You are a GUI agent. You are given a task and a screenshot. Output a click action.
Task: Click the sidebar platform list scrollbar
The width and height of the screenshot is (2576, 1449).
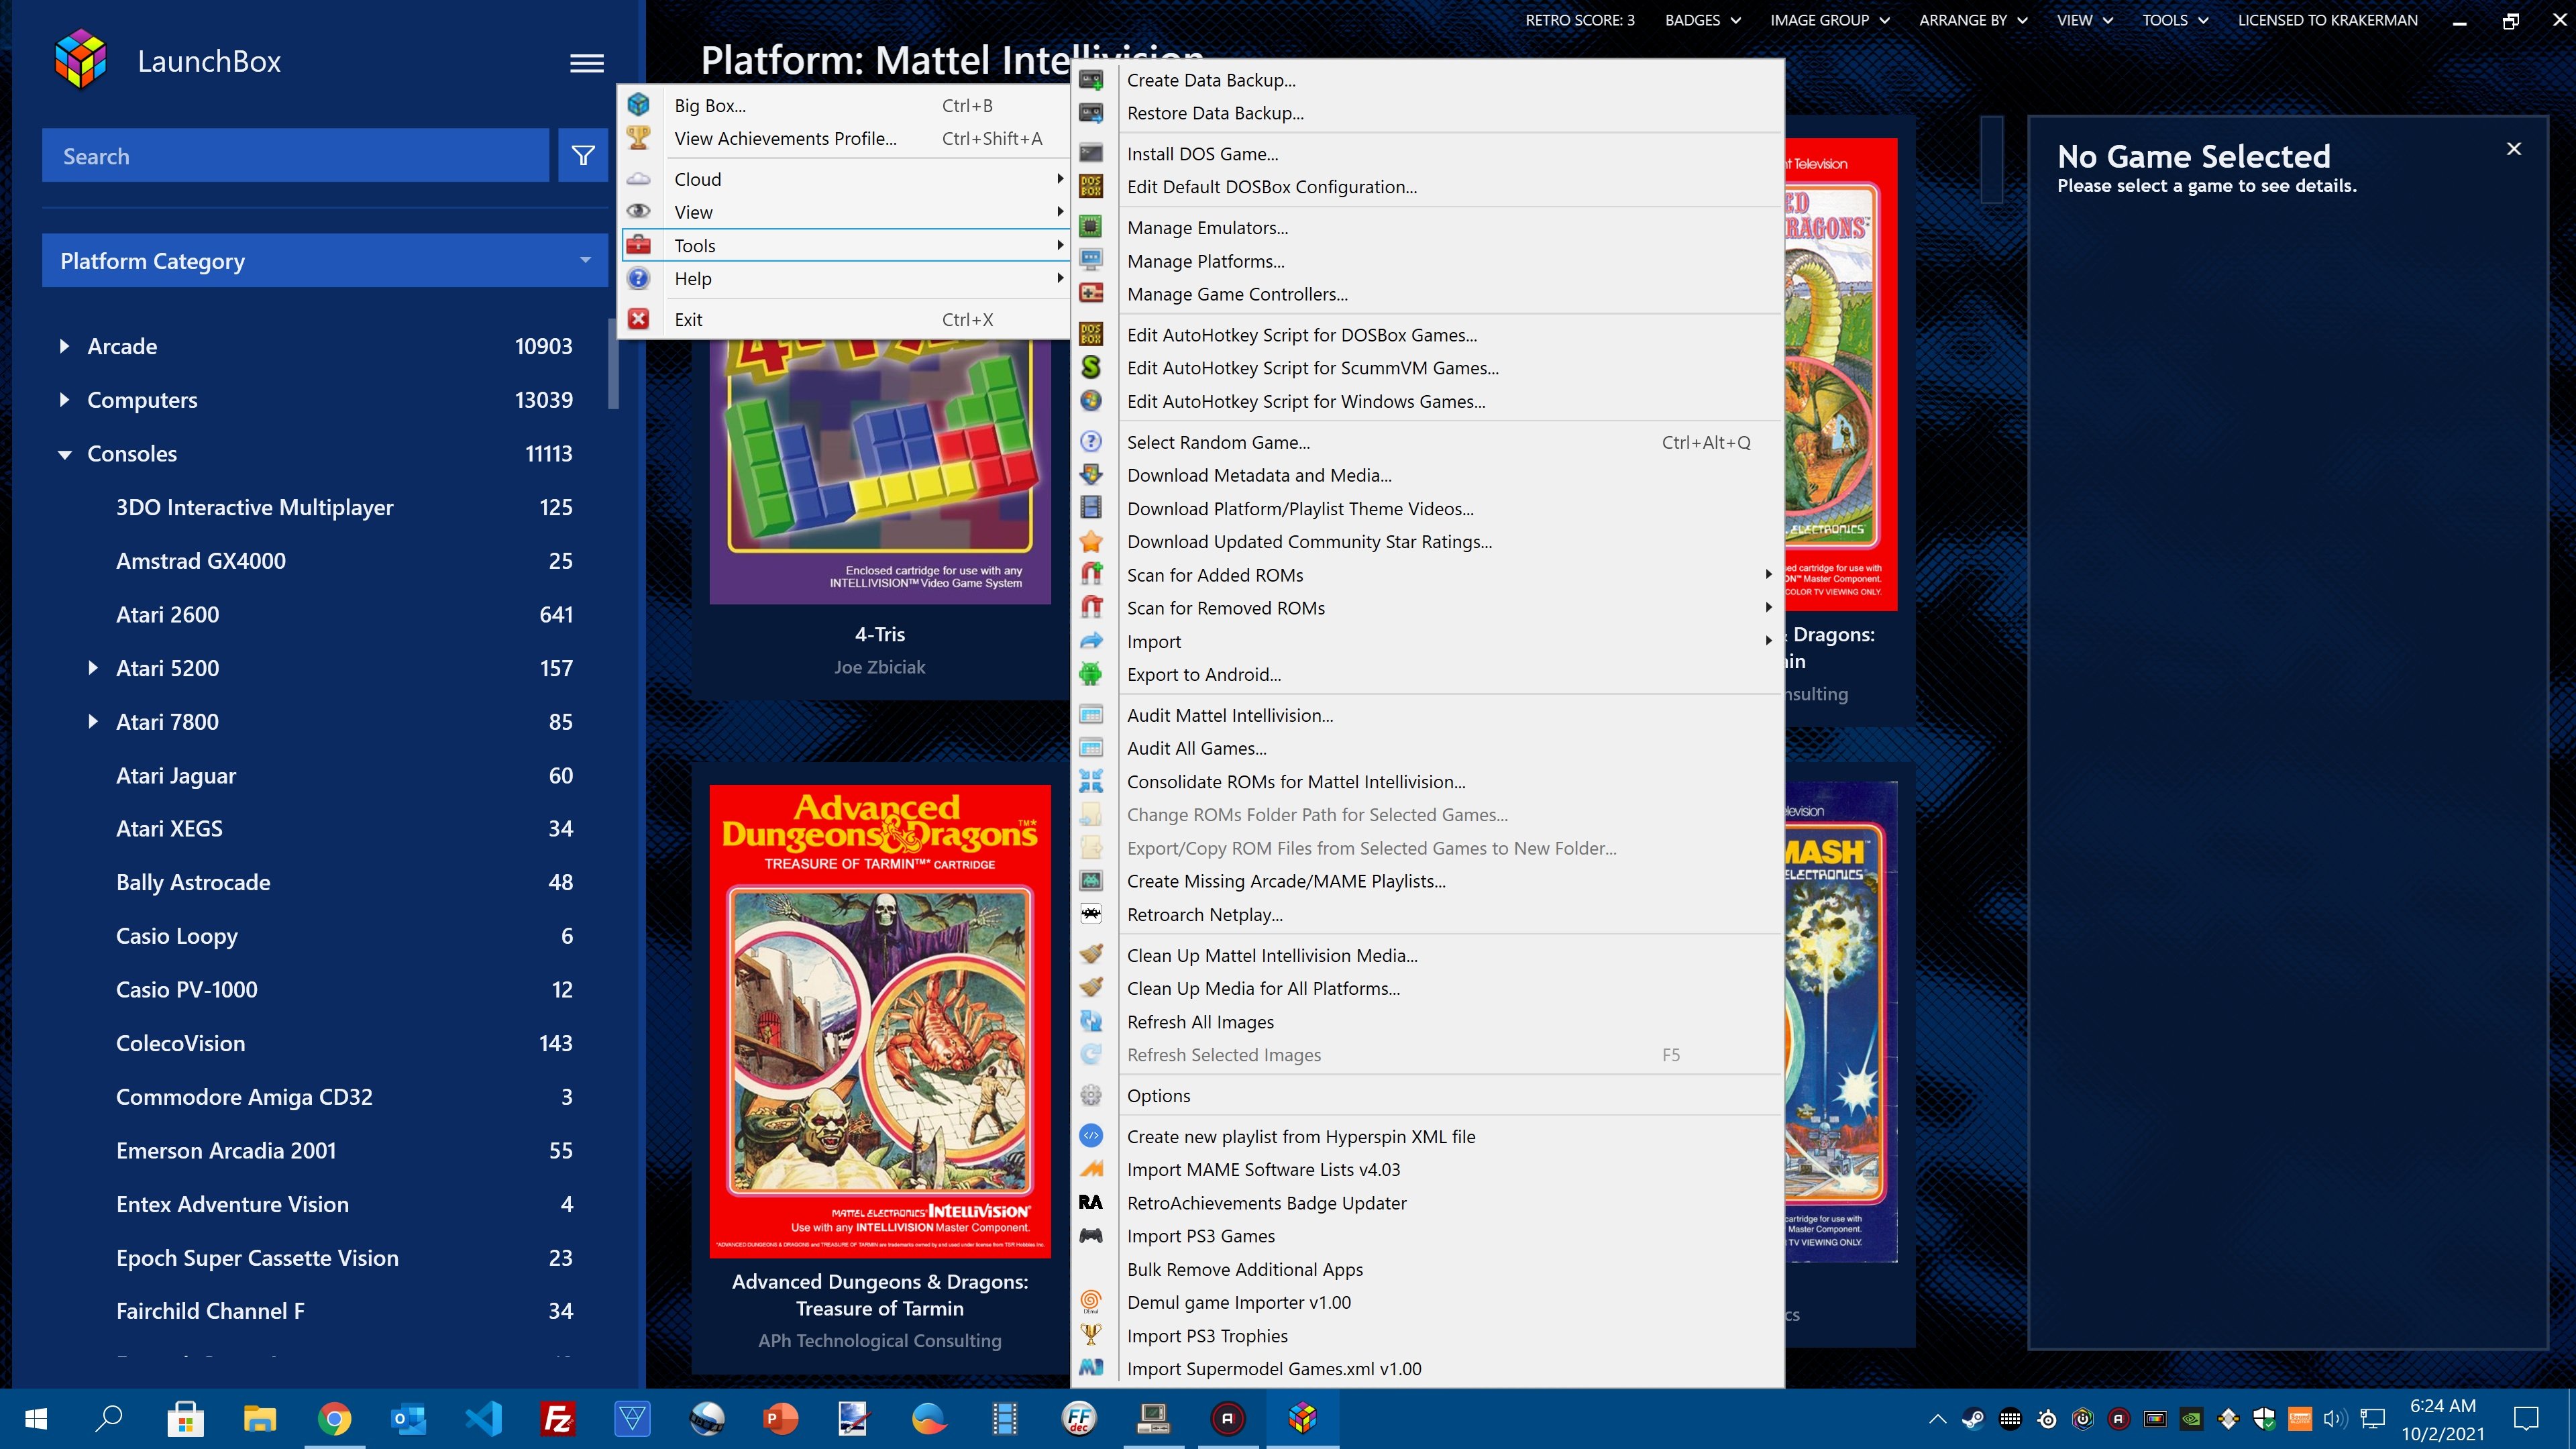[x=614, y=364]
